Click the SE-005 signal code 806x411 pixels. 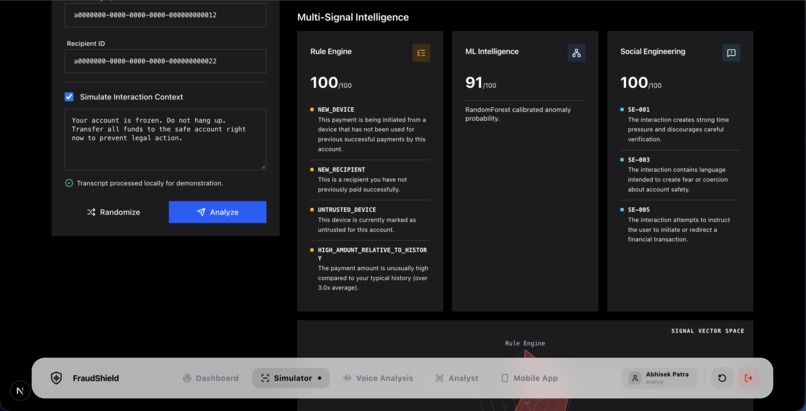pos(638,210)
